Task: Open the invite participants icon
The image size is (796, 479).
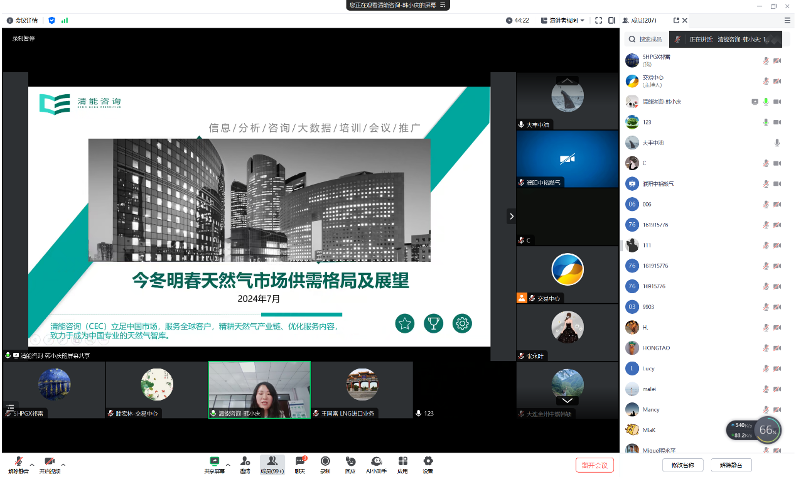Action: point(245,464)
